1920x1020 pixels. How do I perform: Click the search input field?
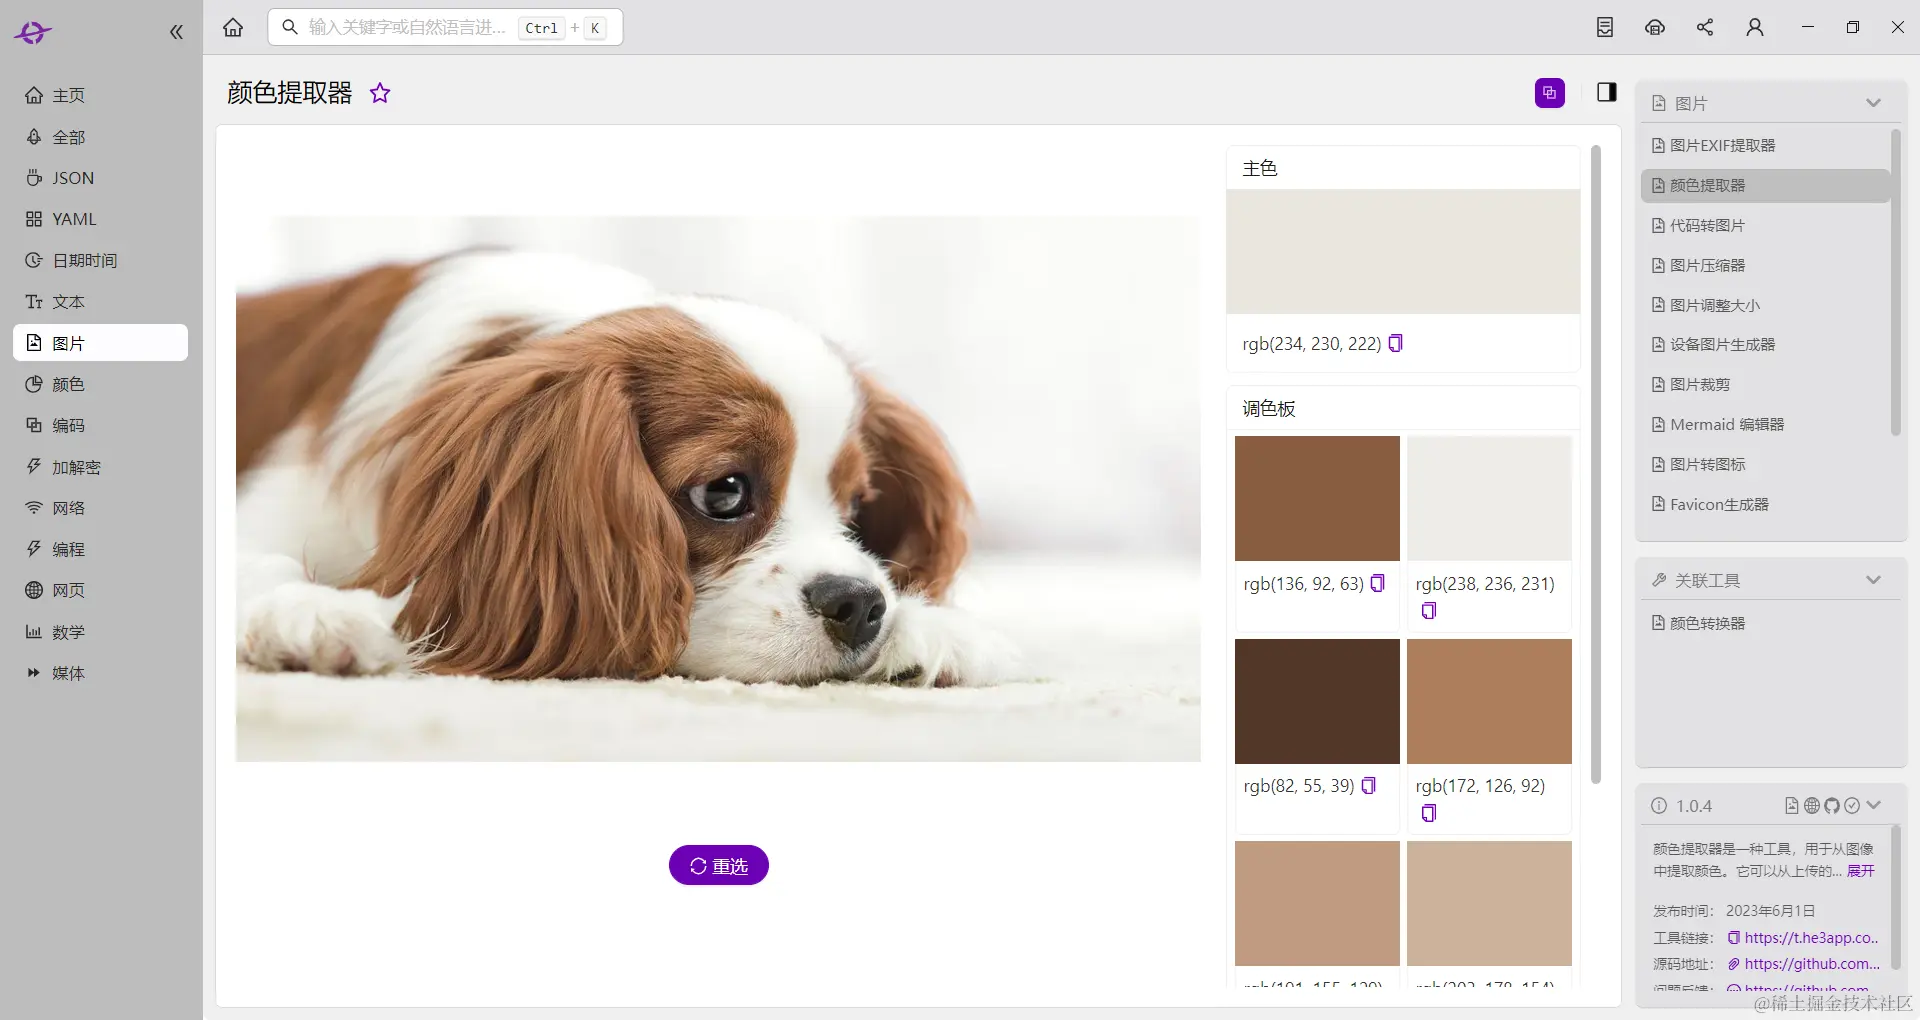(445, 27)
